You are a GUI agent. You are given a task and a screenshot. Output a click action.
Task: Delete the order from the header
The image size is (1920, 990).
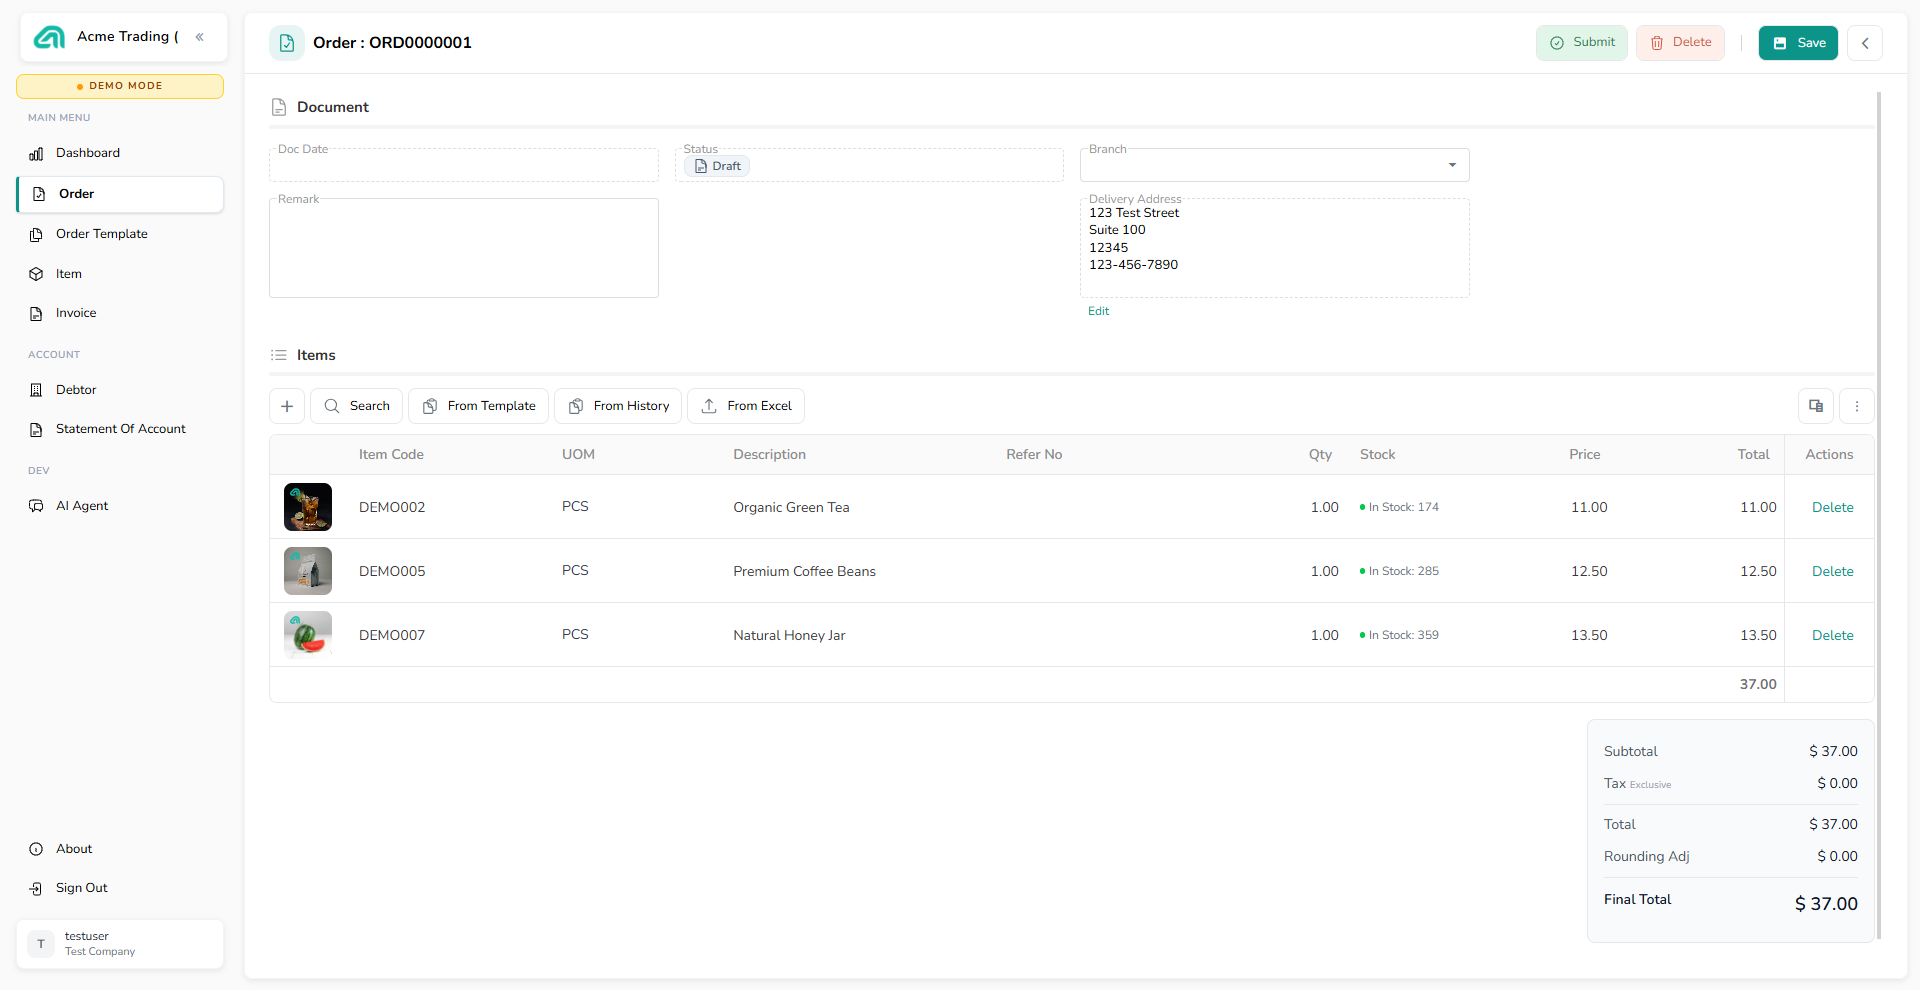click(x=1680, y=43)
